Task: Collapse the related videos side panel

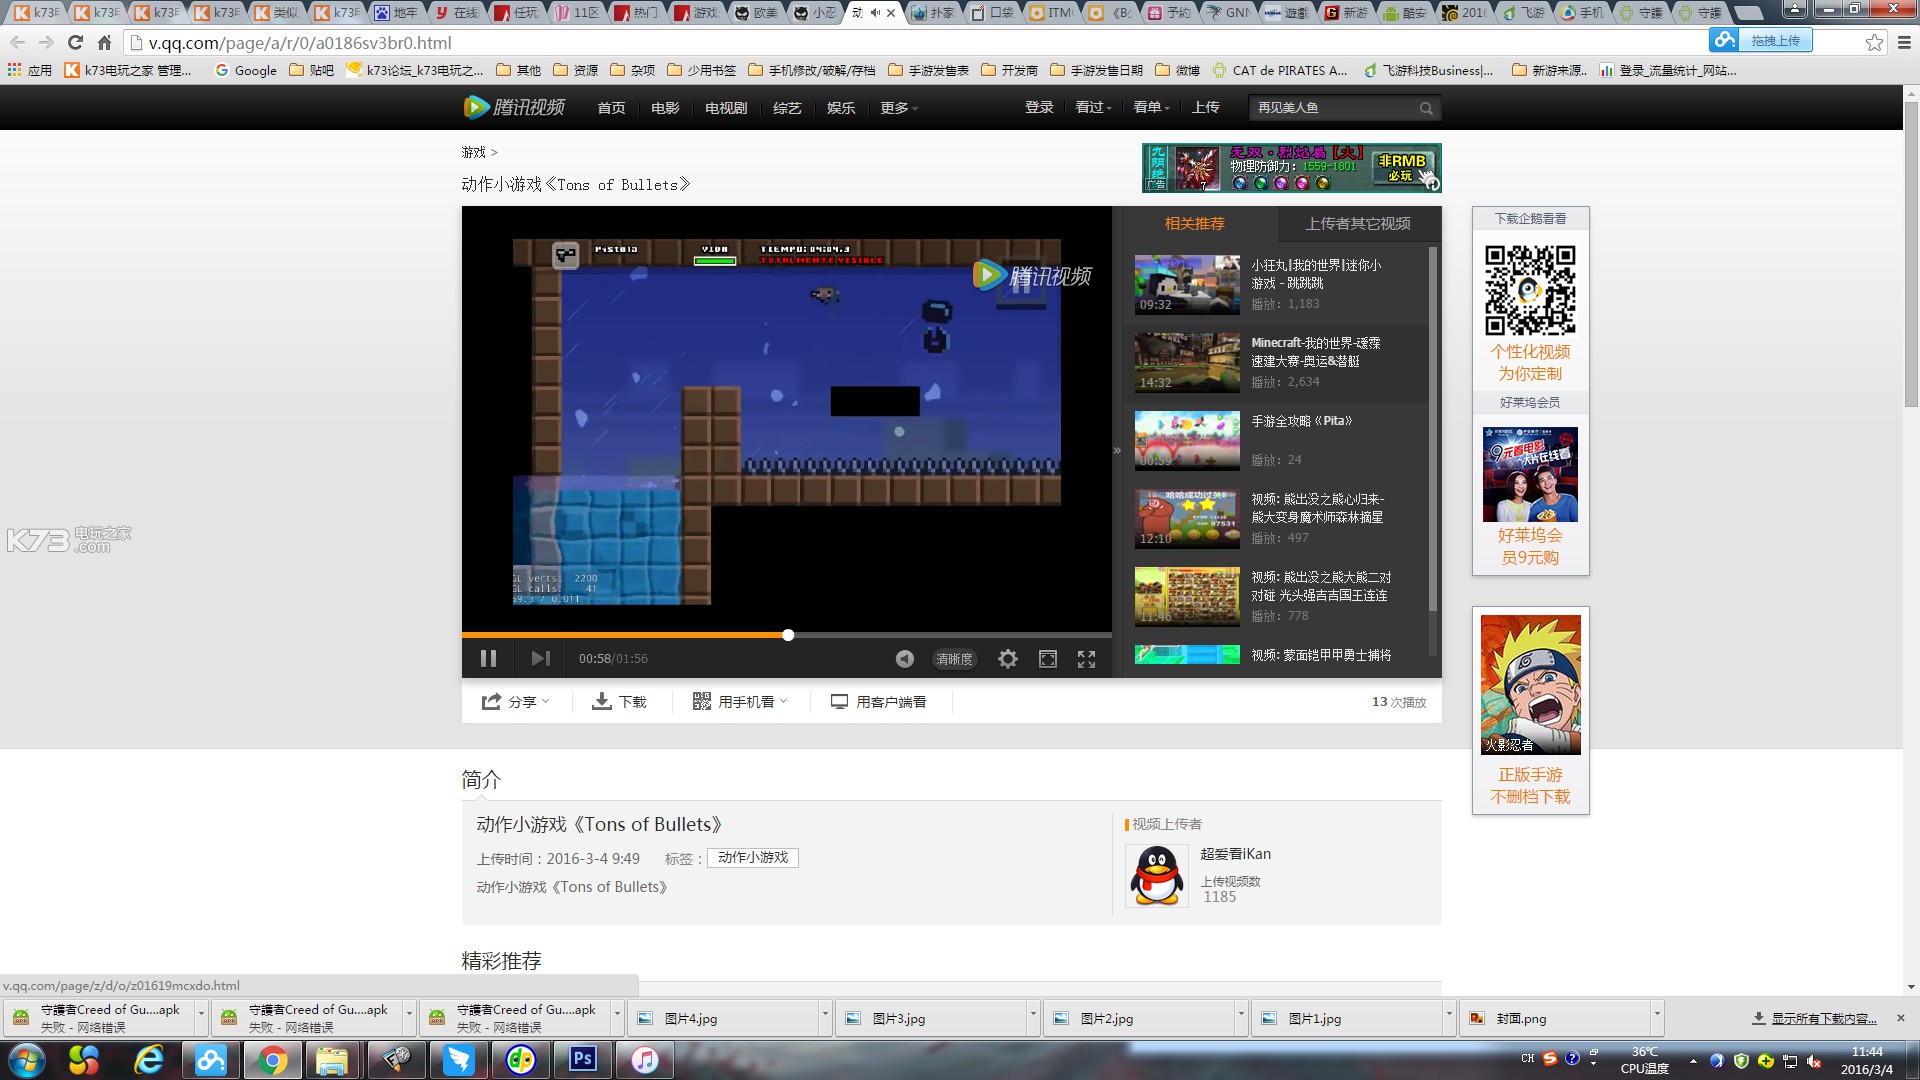Action: pyautogui.click(x=1117, y=451)
